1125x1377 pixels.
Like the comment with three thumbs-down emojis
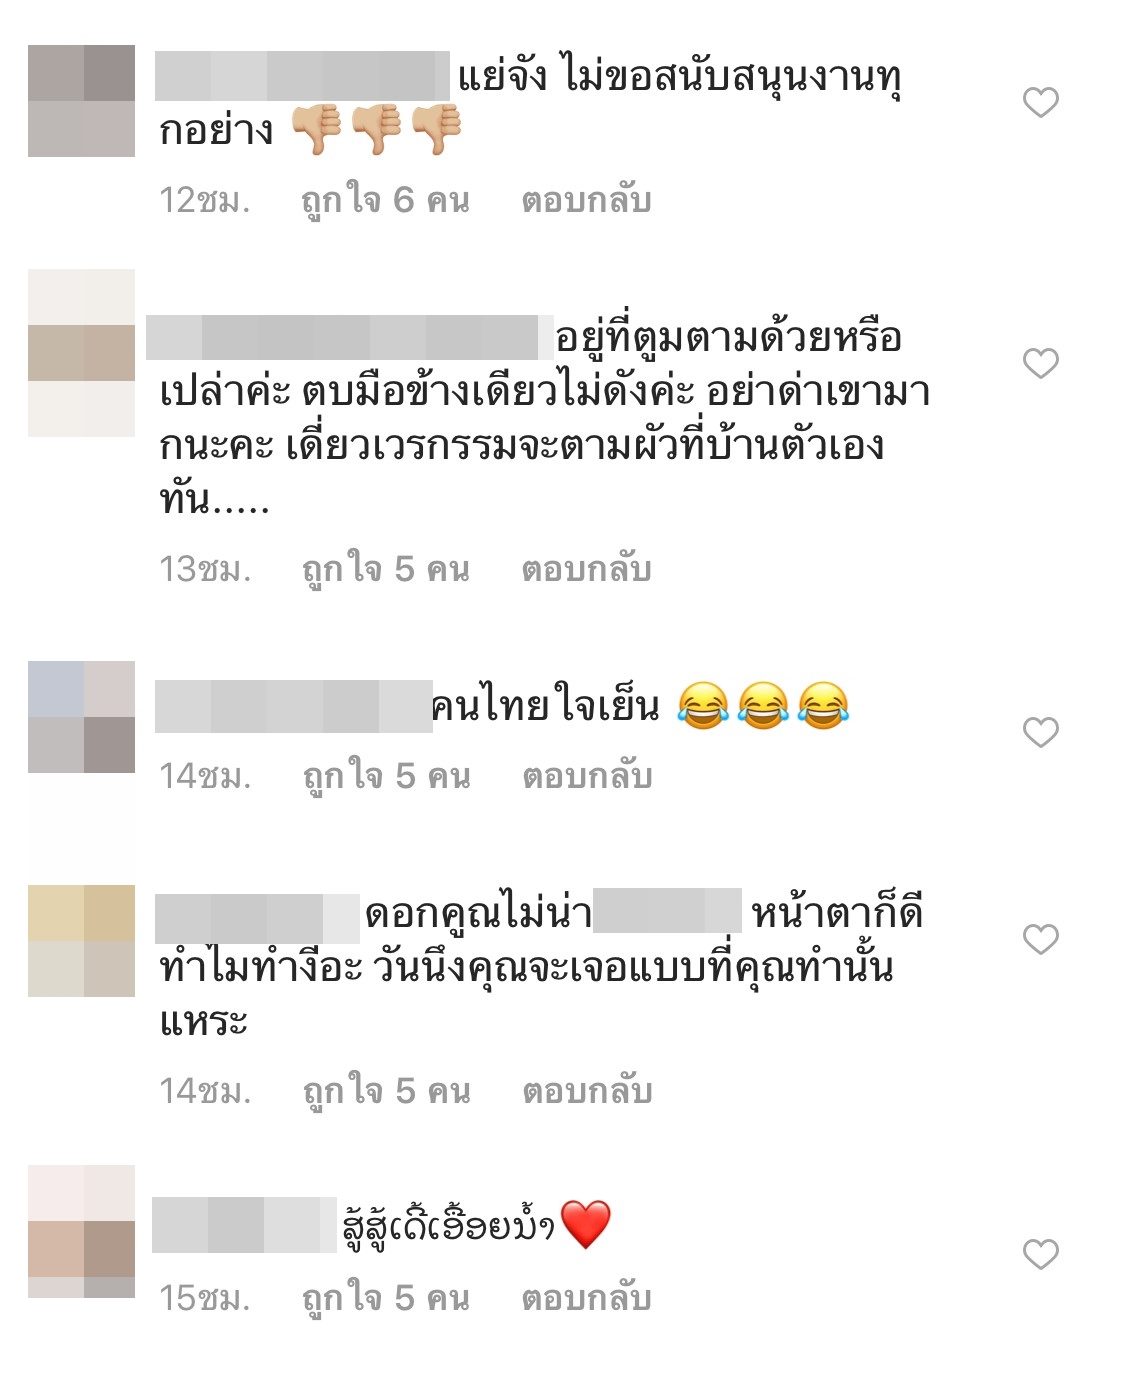[1040, 102]
